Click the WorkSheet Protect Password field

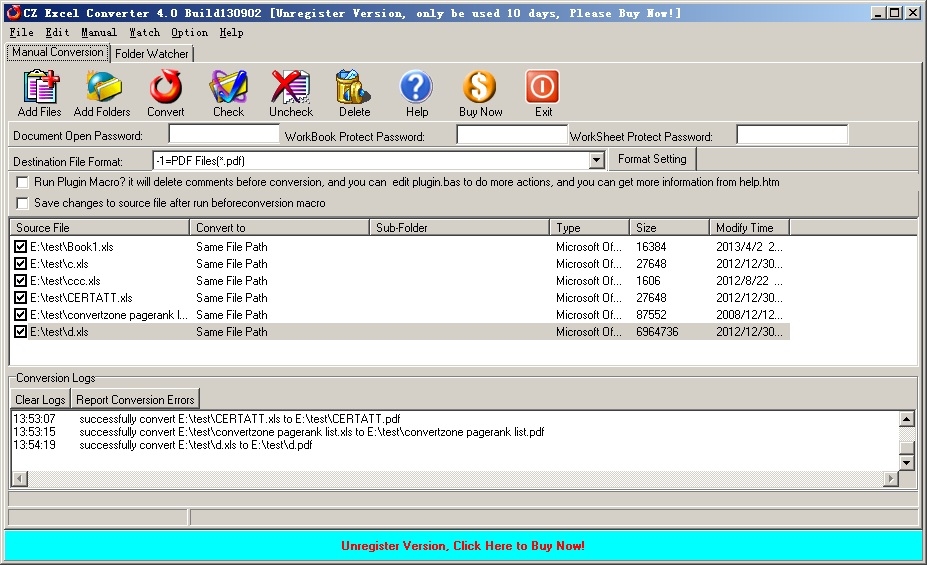tap(792, 134)
